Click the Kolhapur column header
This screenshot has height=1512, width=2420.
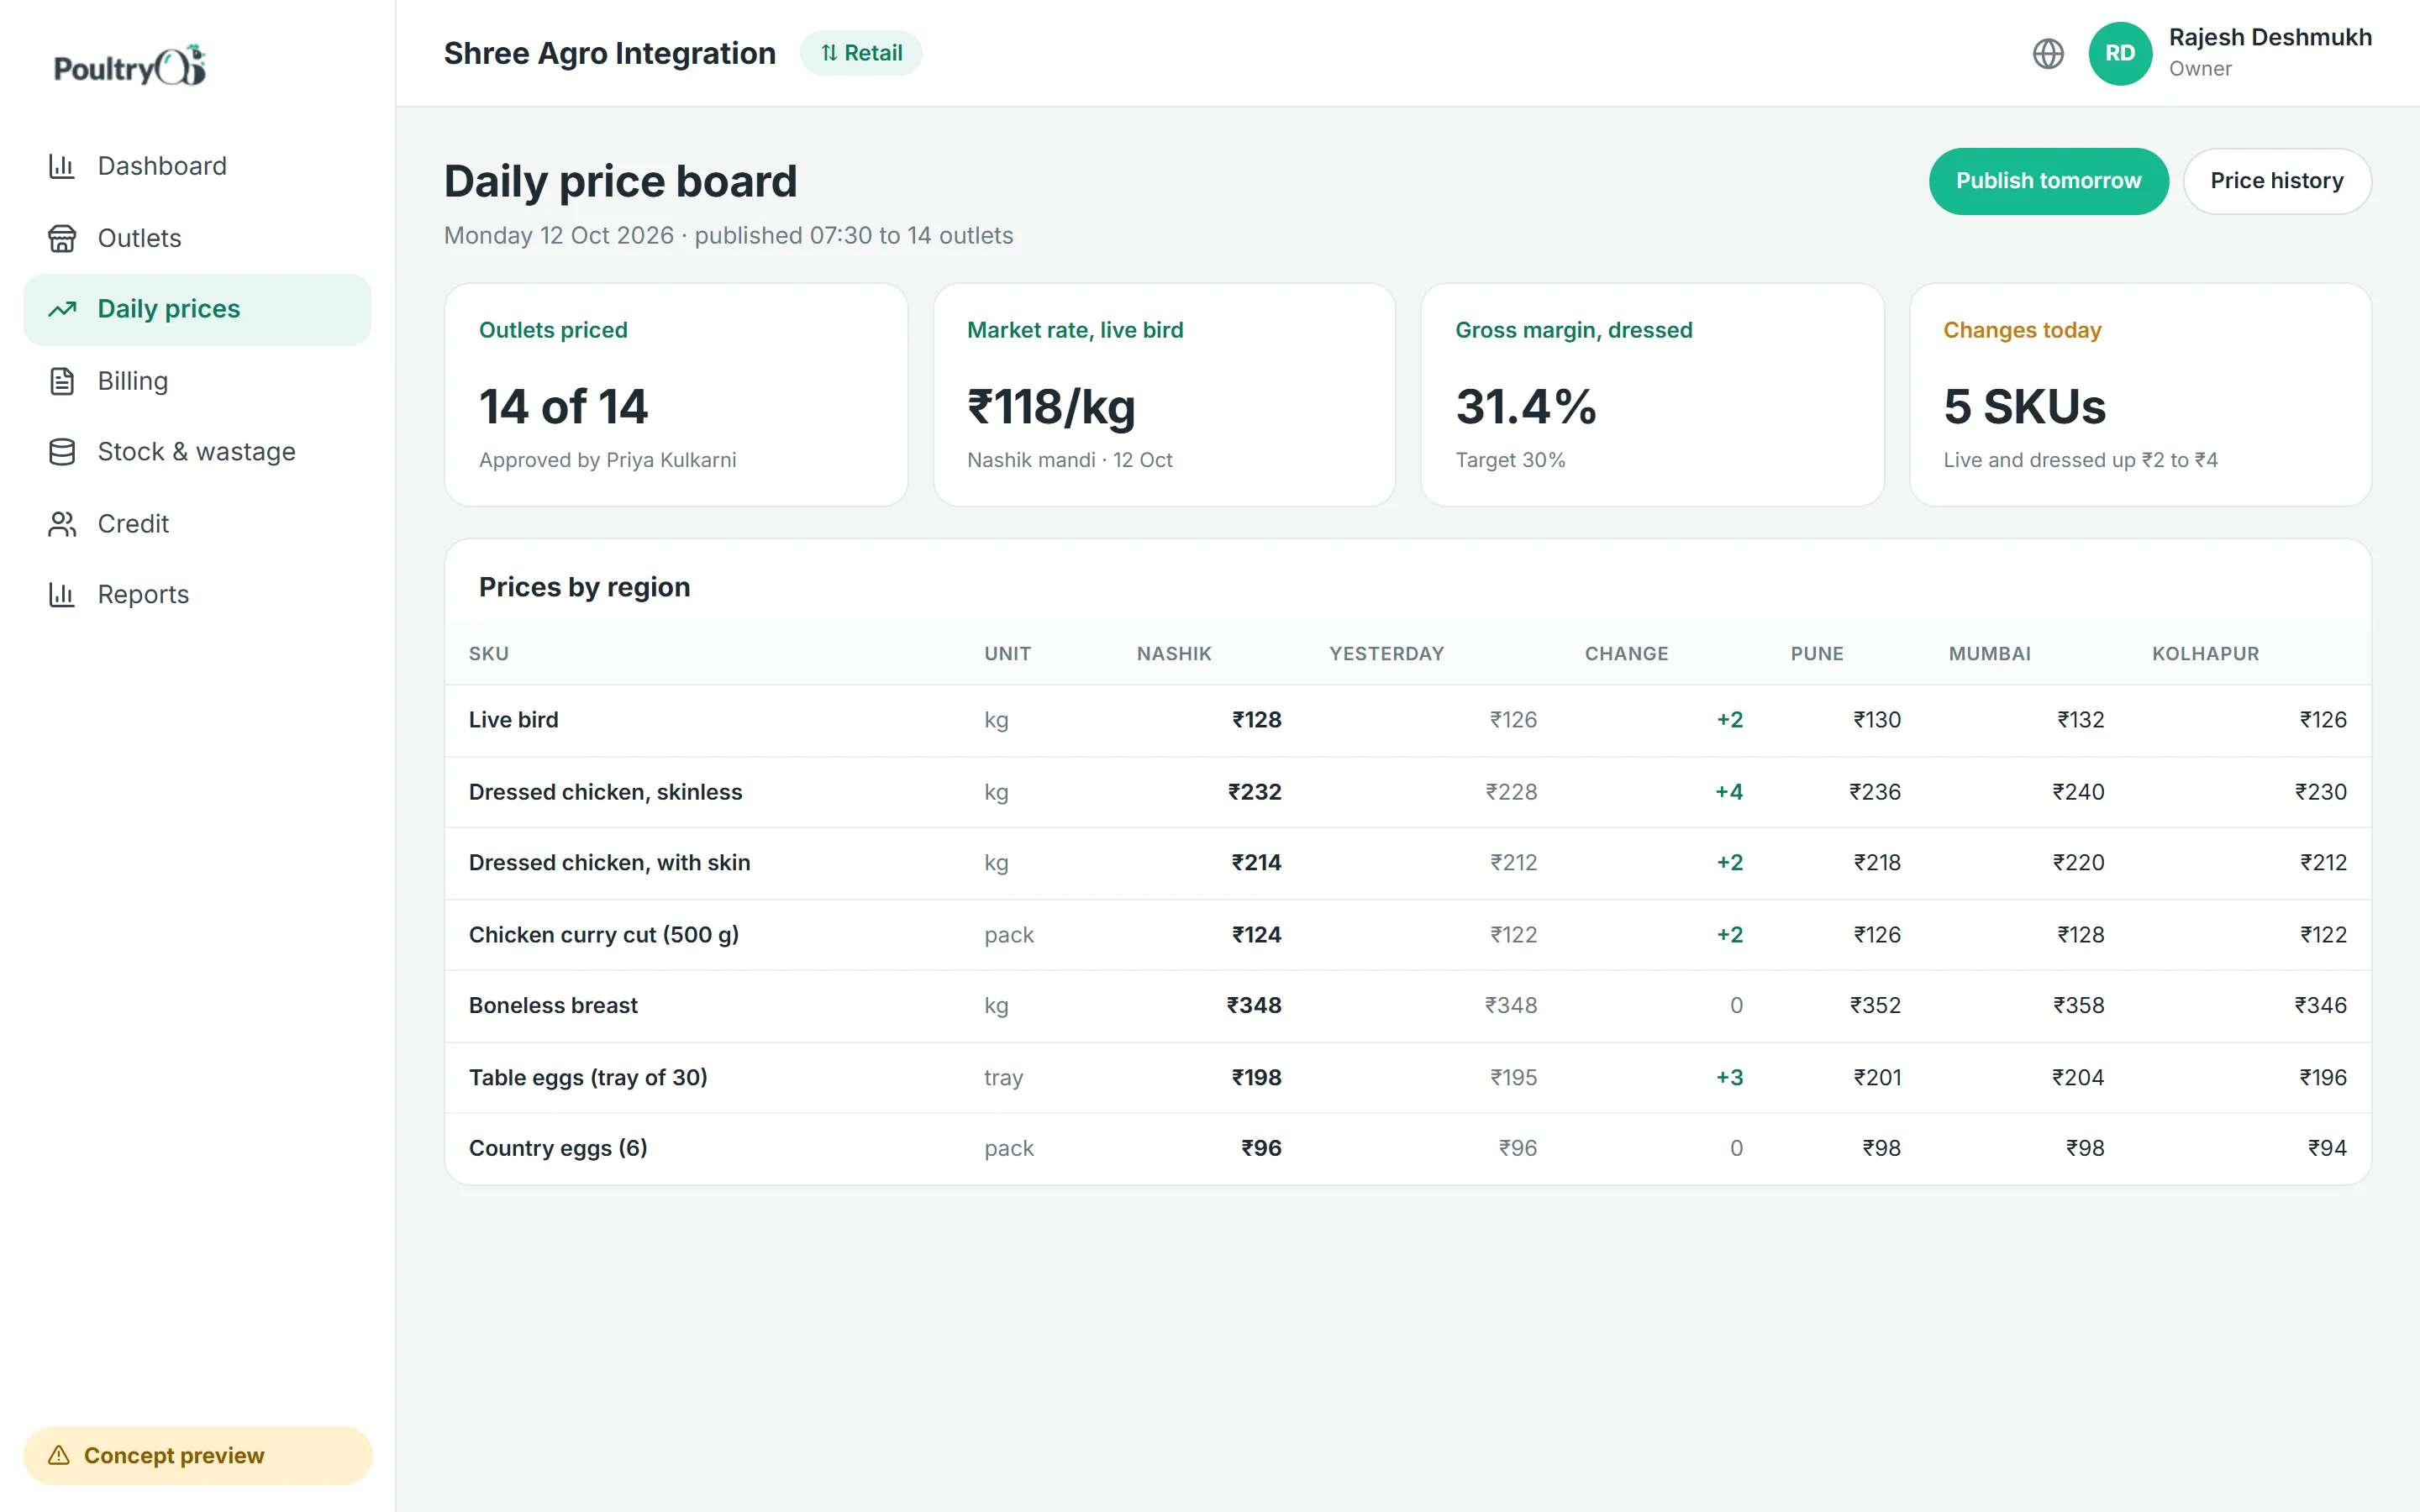pos(2205,654)
